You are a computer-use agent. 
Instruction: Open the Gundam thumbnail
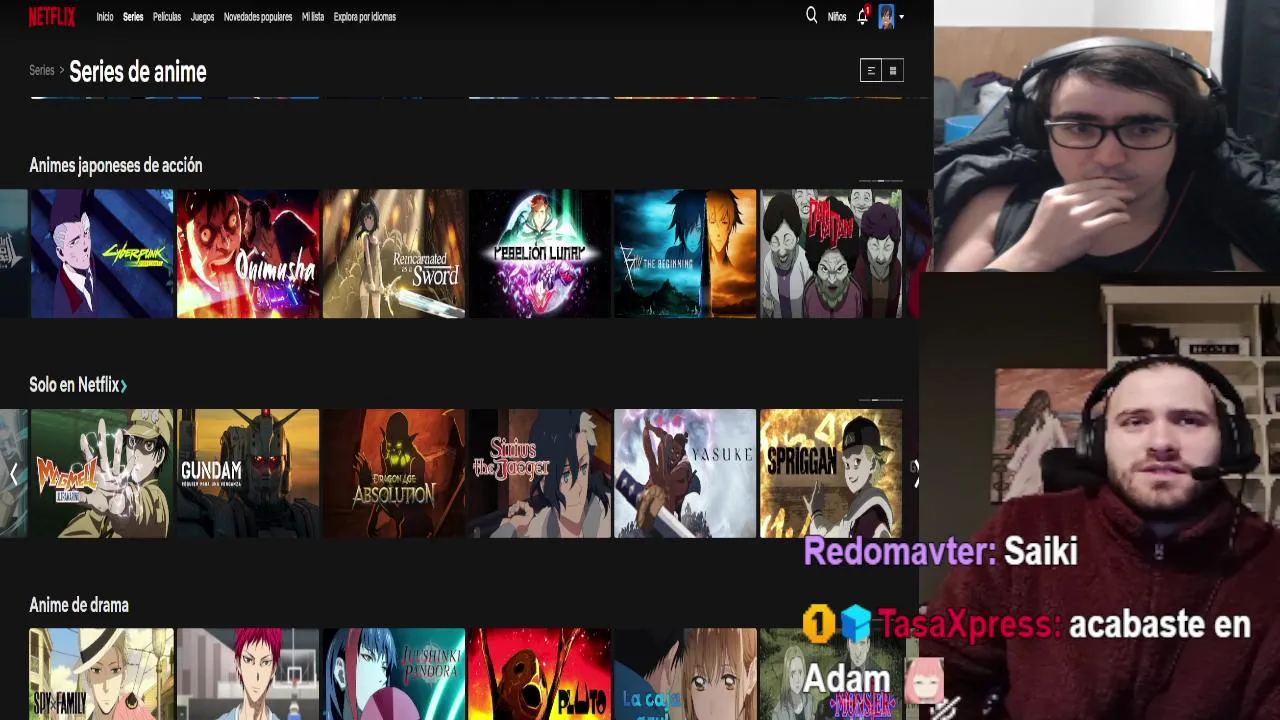click(248, 474)
